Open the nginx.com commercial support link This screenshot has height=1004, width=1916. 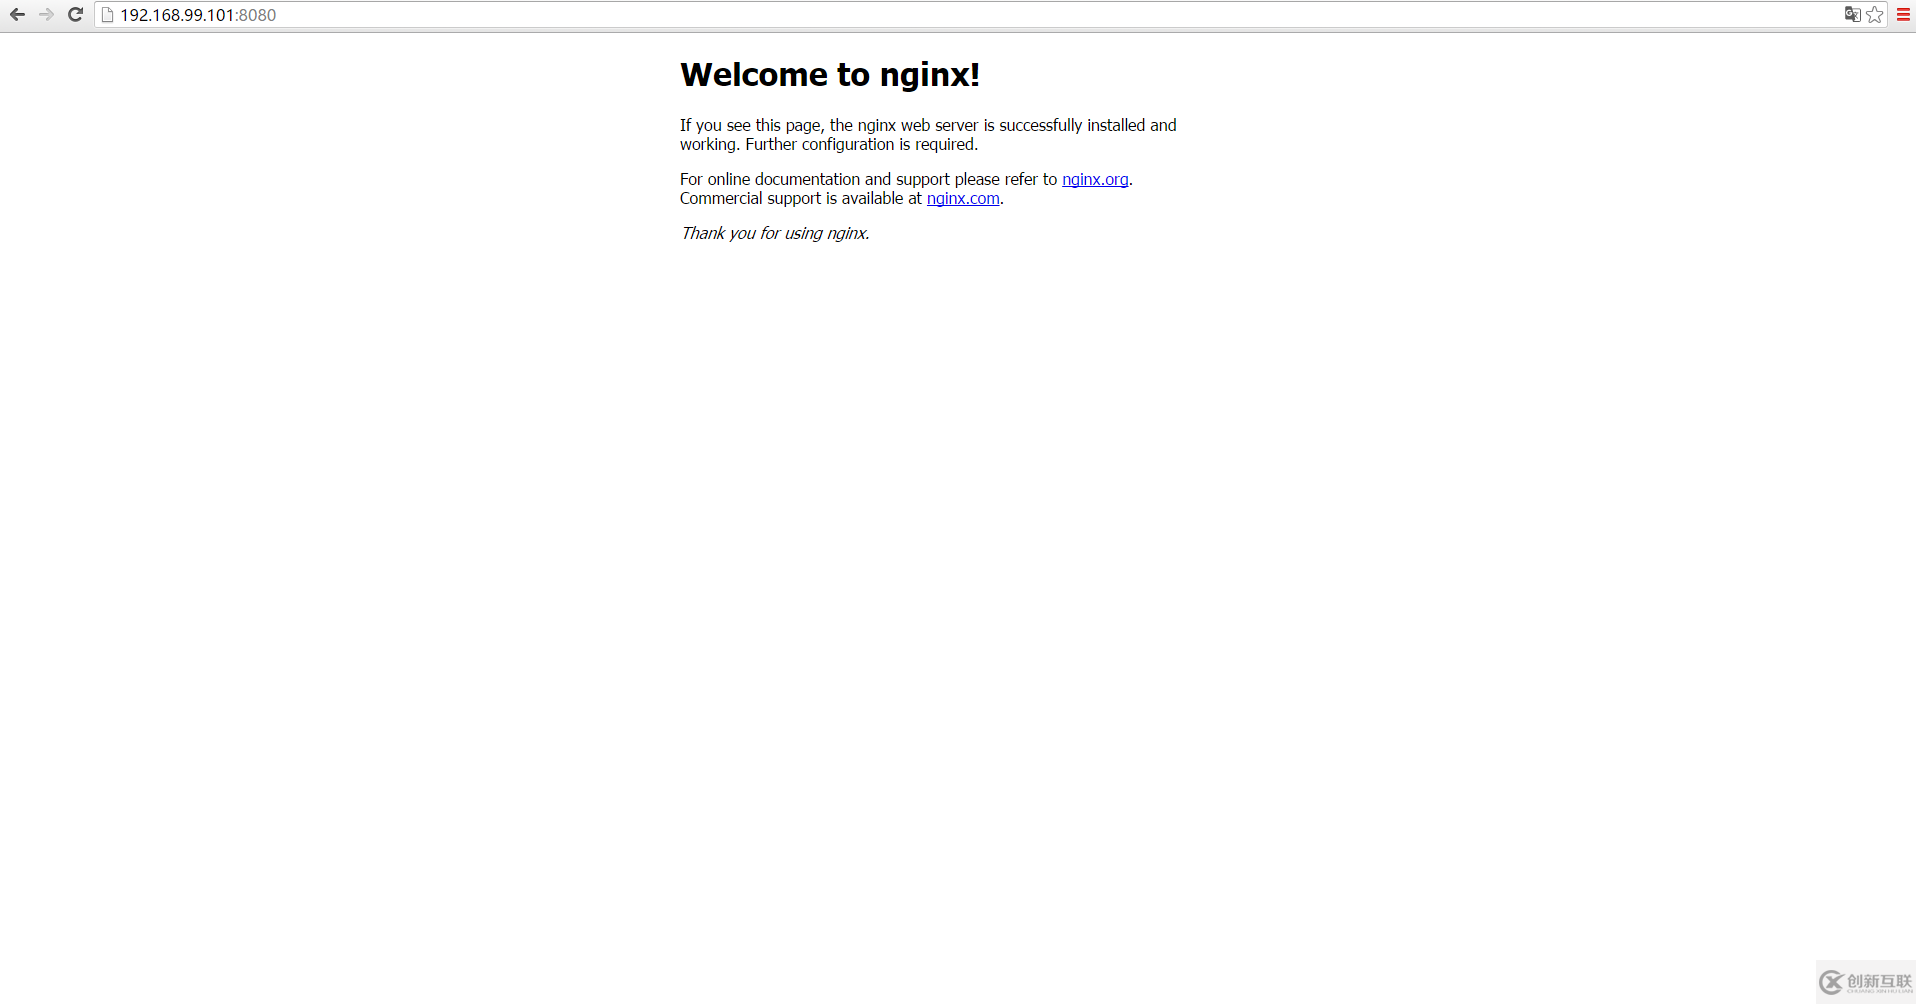(963, 198)
